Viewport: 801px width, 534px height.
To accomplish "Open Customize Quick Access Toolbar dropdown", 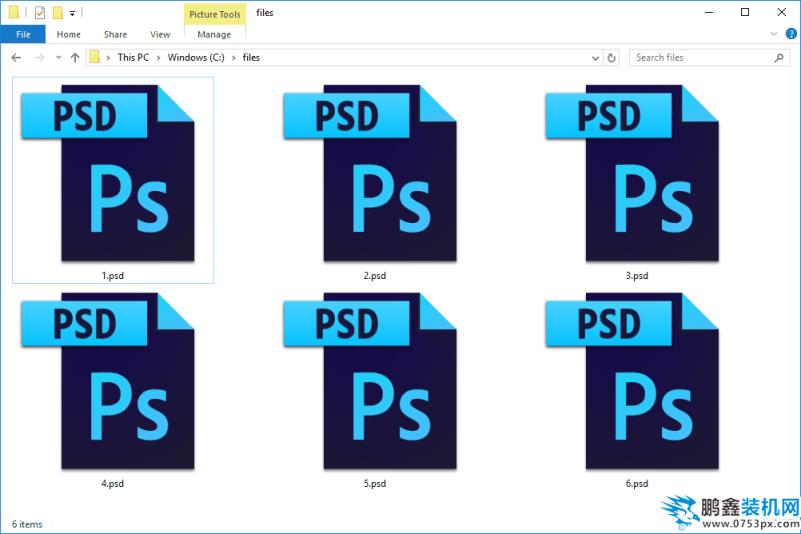I will 73,13.
